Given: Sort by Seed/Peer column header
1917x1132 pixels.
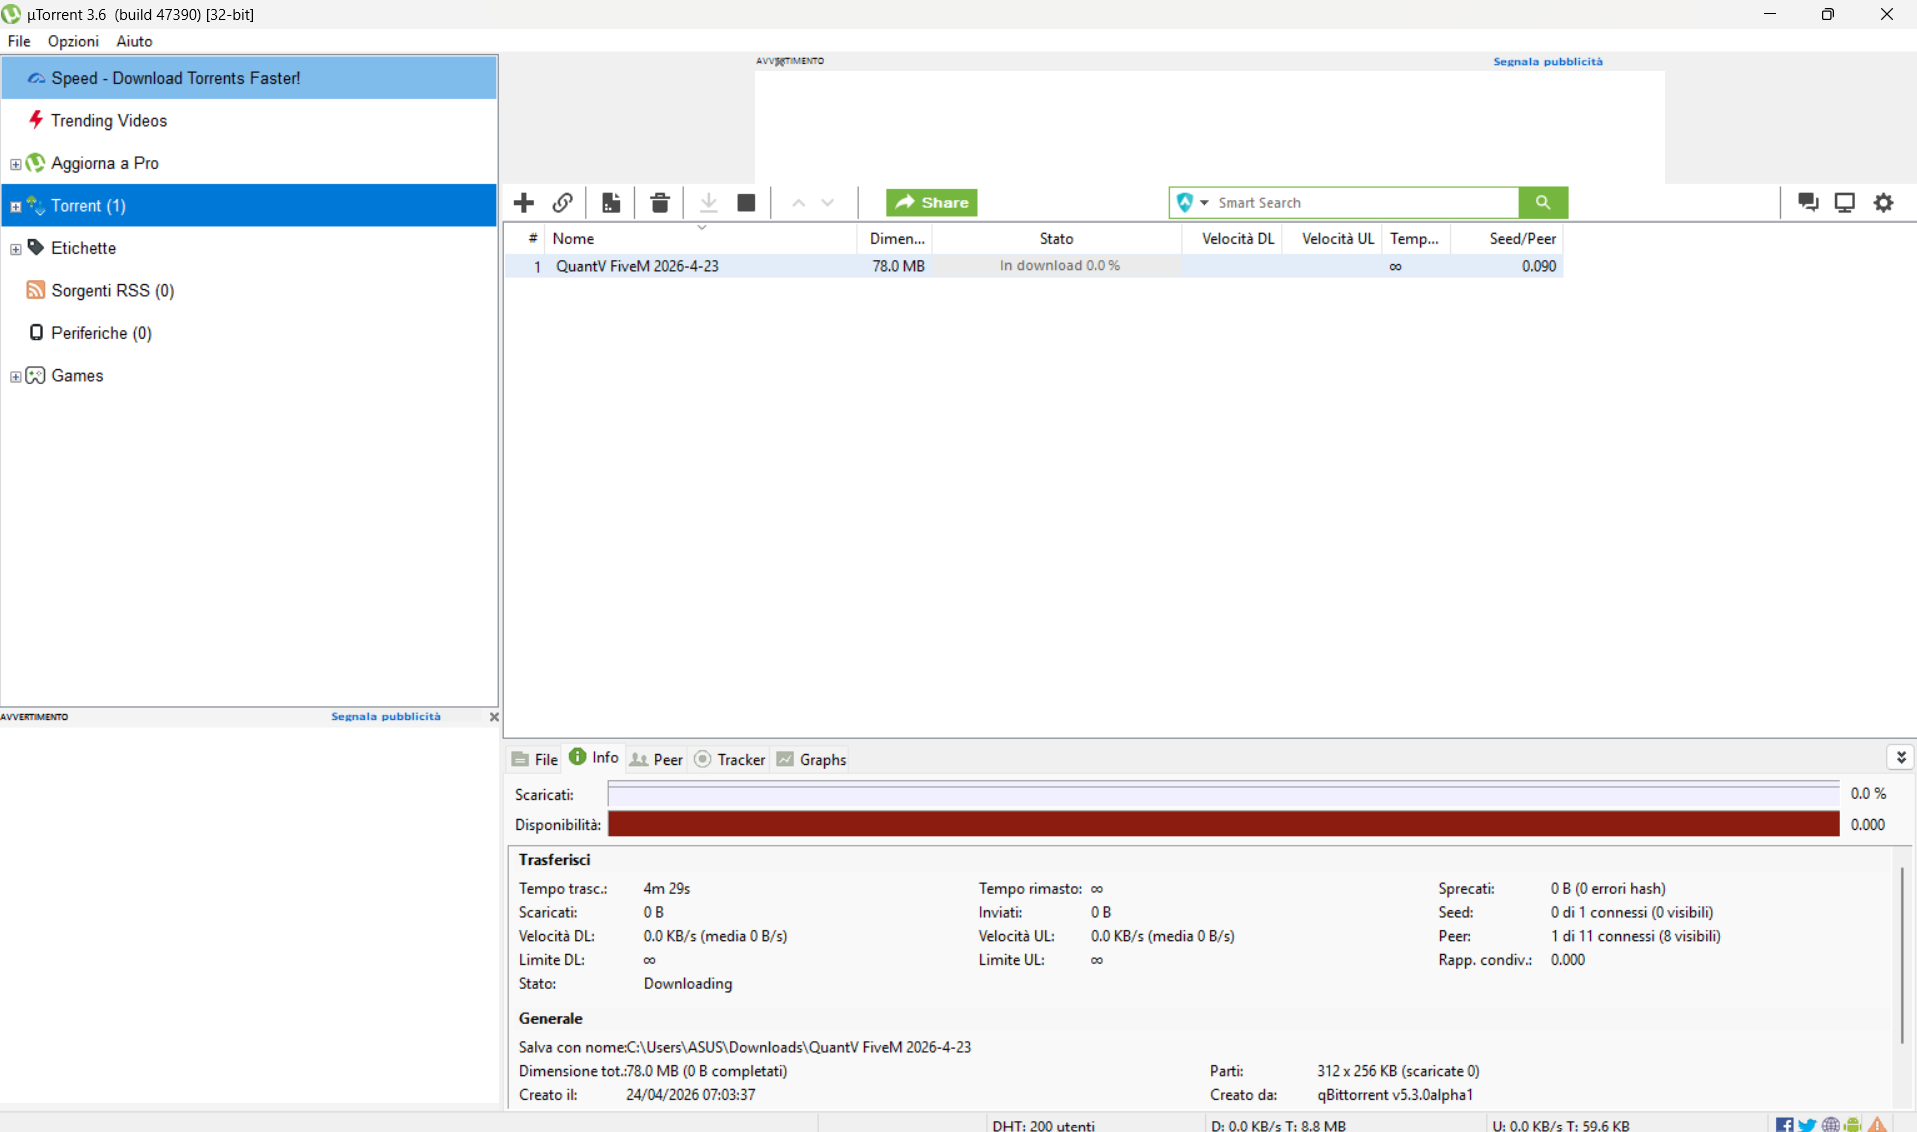Looking at the screenshot, I should 1507,238.
